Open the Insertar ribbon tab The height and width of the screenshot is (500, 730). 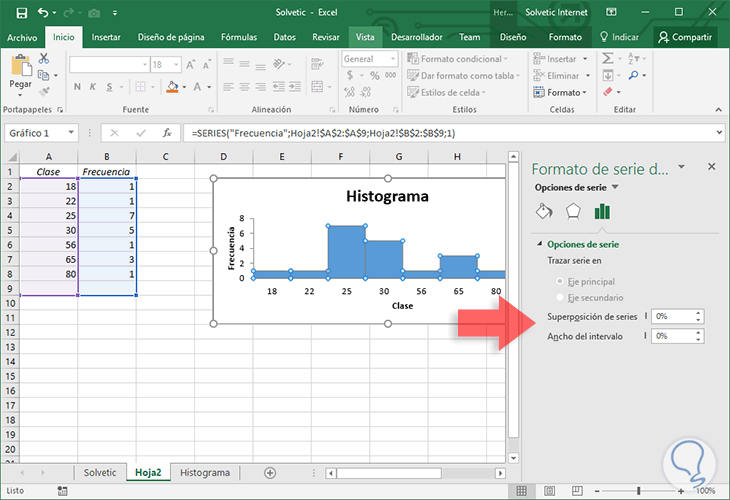point(106,37)
